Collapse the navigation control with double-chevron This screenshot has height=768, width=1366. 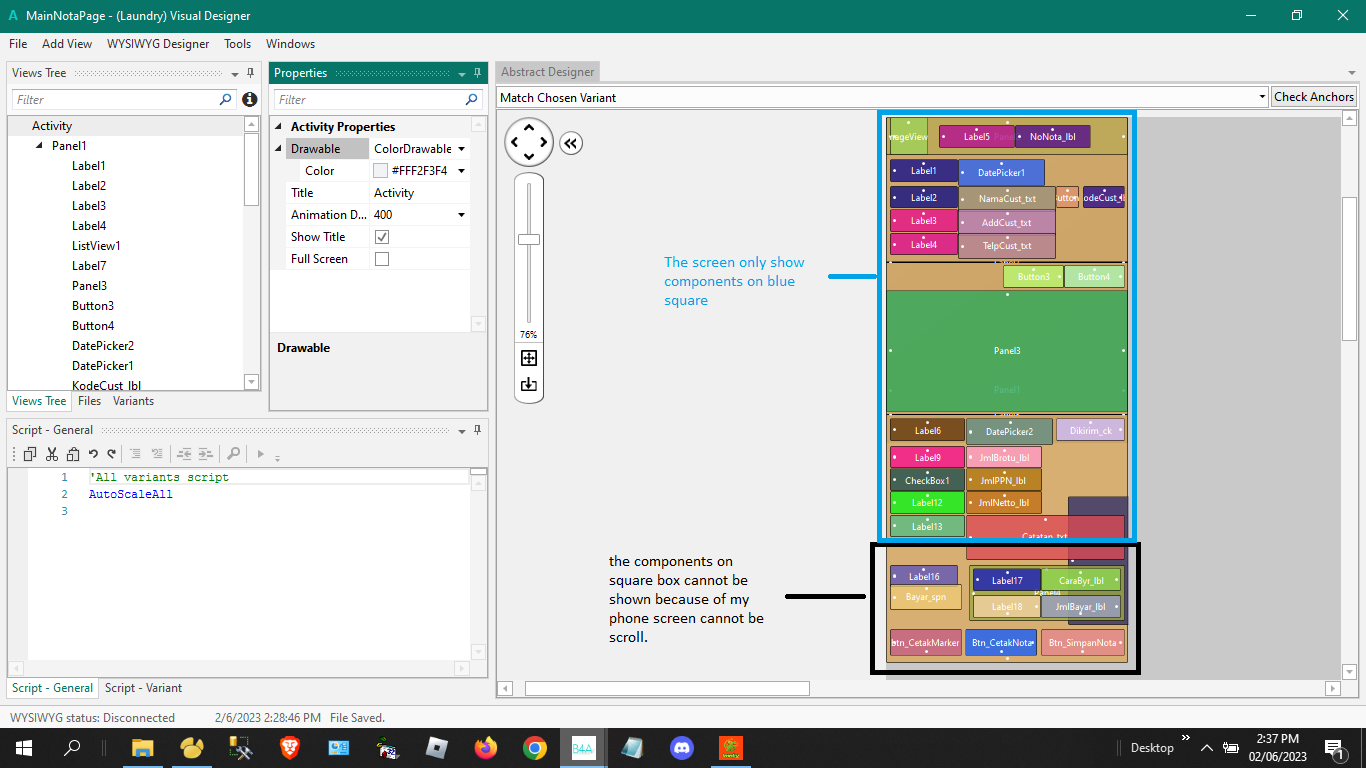click(571, 143)
